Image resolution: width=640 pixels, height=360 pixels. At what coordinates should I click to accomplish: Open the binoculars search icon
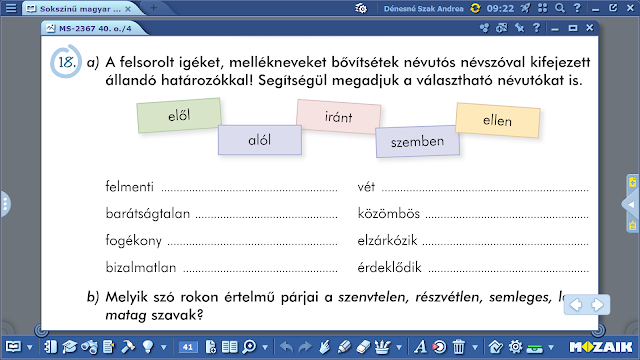[x=89, y=347]
